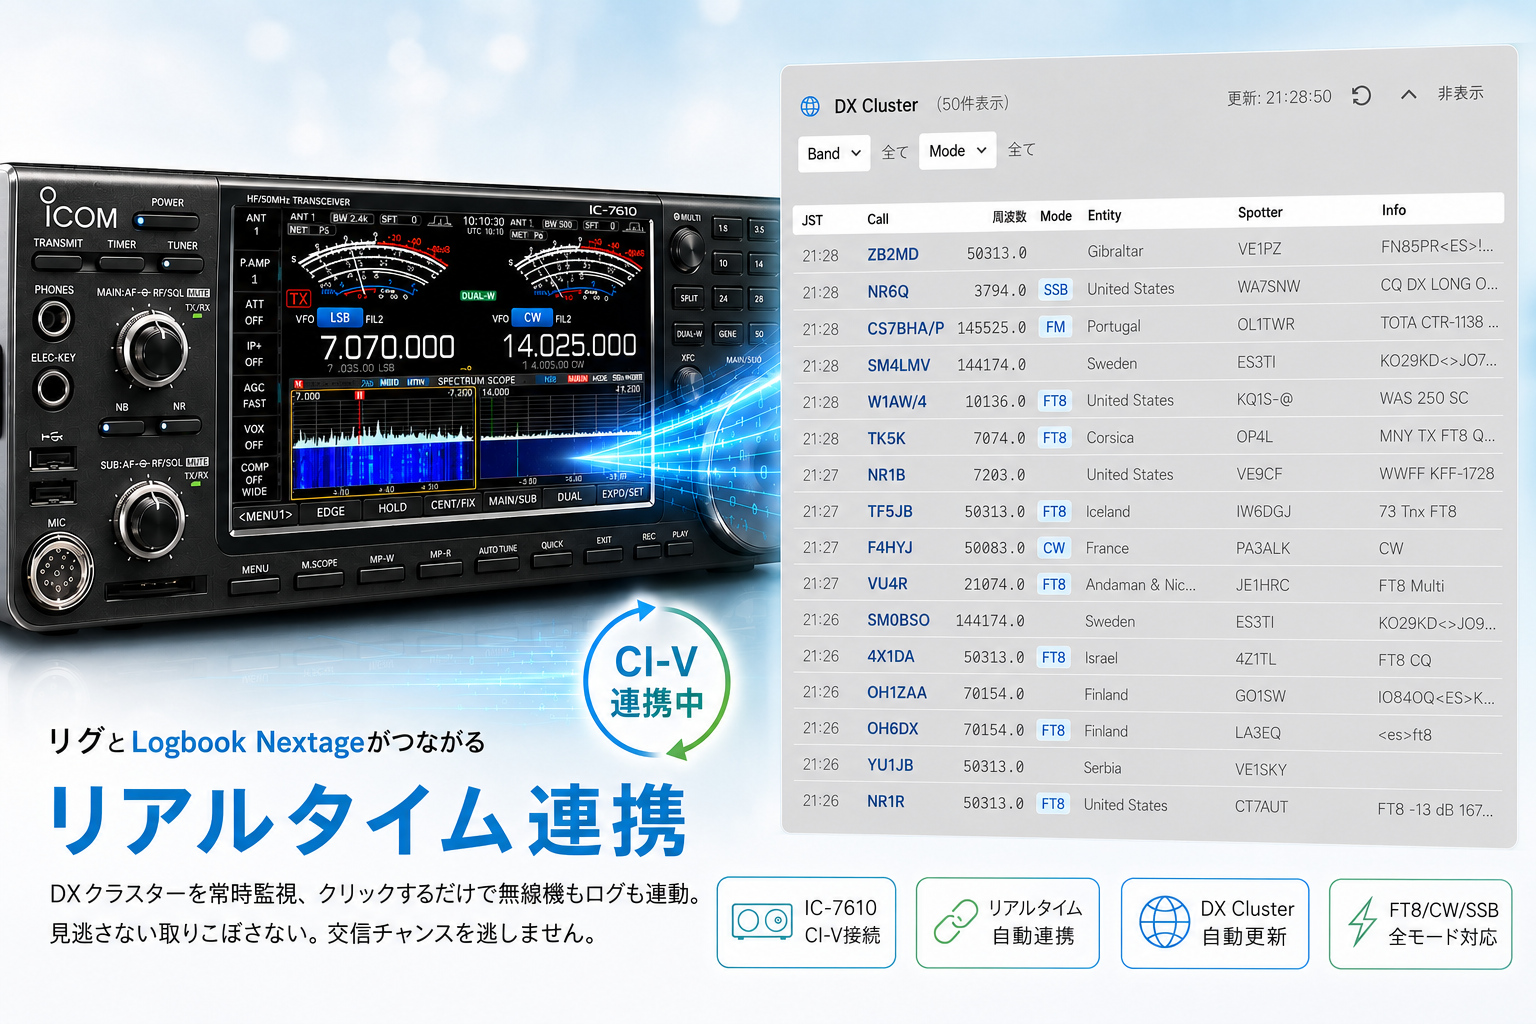Click the リアルタイム自動連携 feature card
1536x1024 pixels.
click(x=1007, y=922)
